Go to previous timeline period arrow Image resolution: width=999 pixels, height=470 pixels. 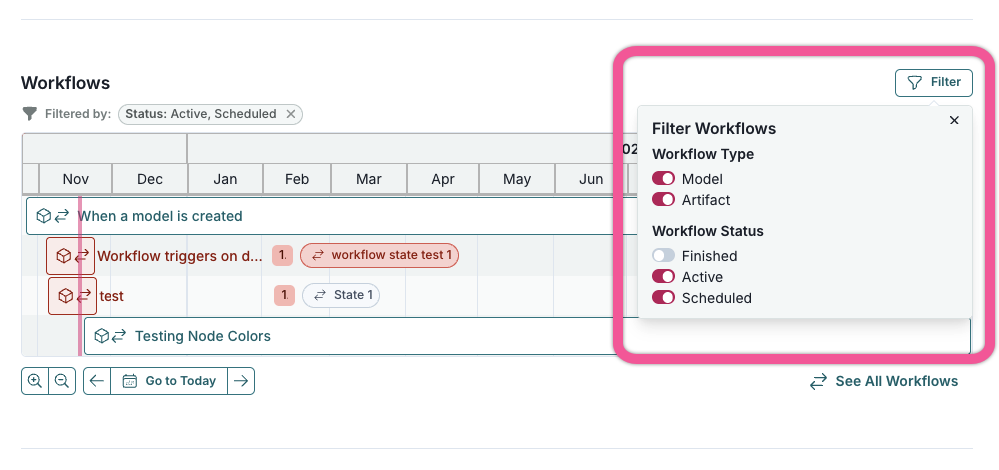pyautogui.click(x=97, y=381)
